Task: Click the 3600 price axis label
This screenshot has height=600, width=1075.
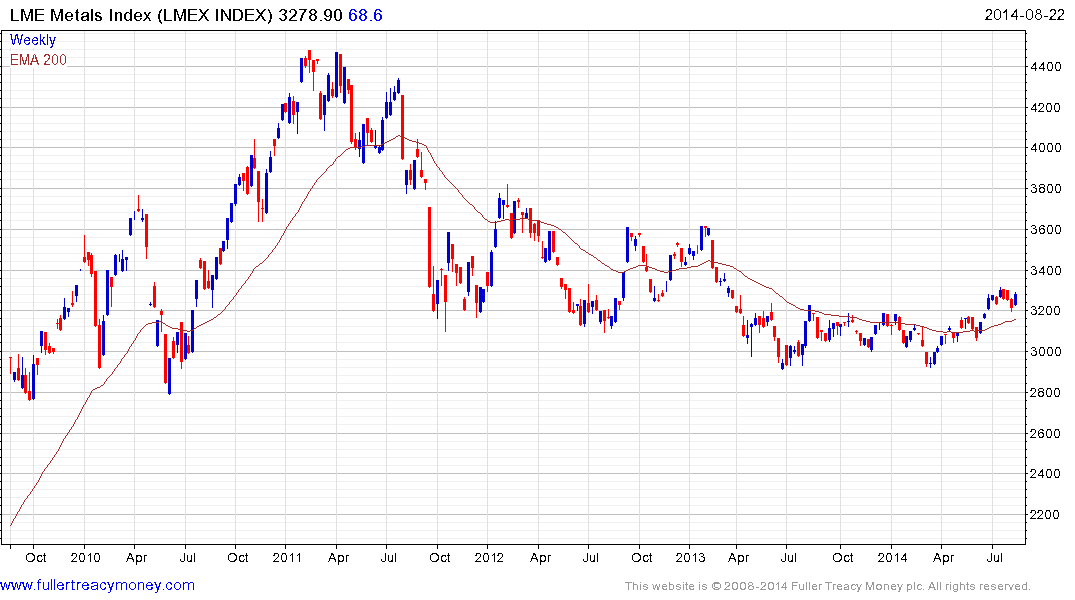Action: pos(1046,230)
